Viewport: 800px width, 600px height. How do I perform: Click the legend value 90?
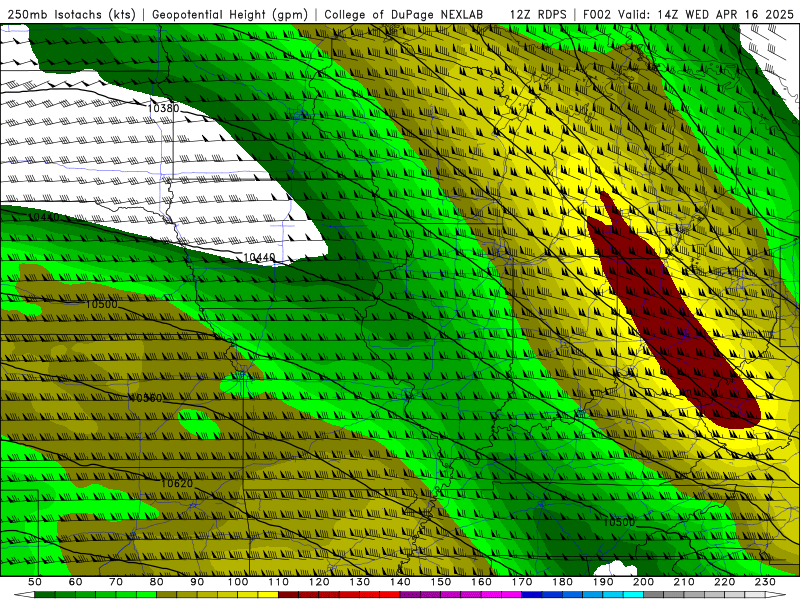point(197,582)
